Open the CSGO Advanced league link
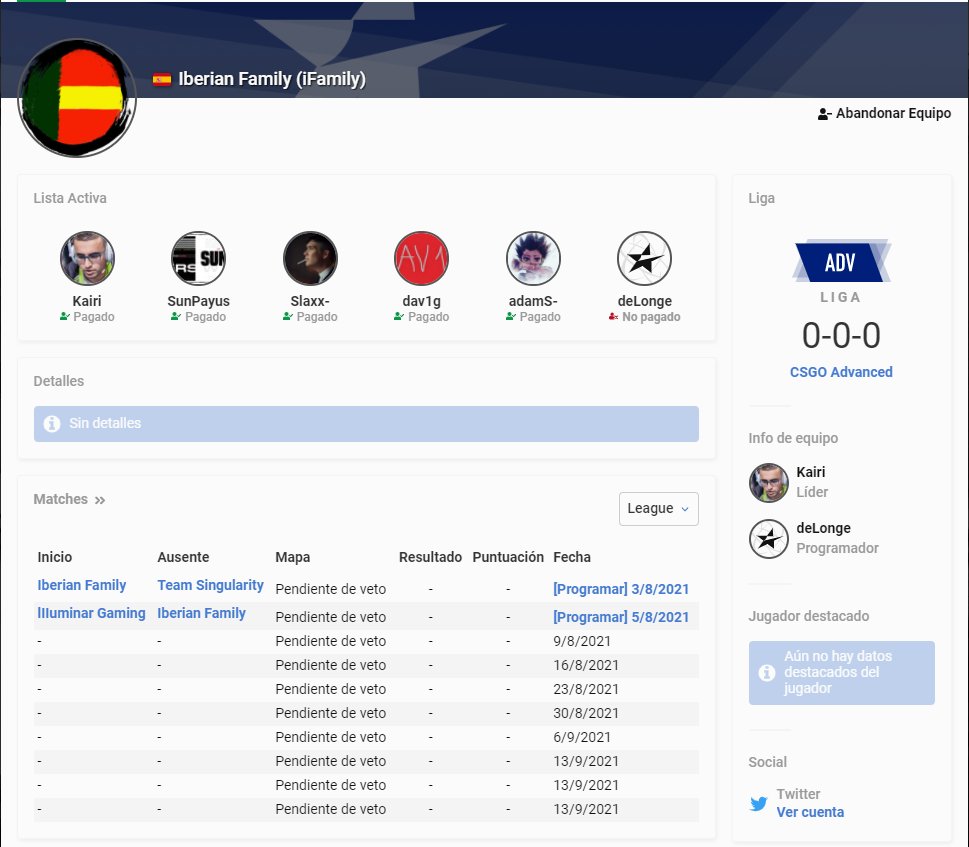Screen dimensions: 969x847 tap(841, 372)
